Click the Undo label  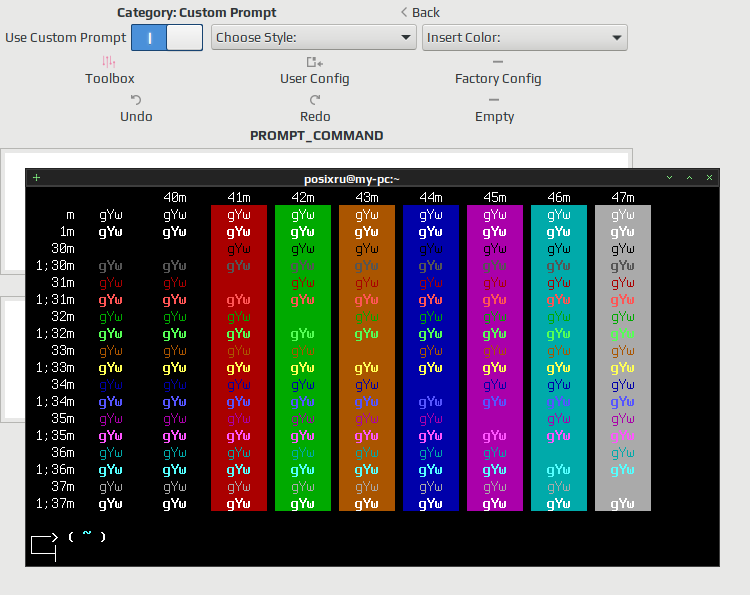point(136,117)
